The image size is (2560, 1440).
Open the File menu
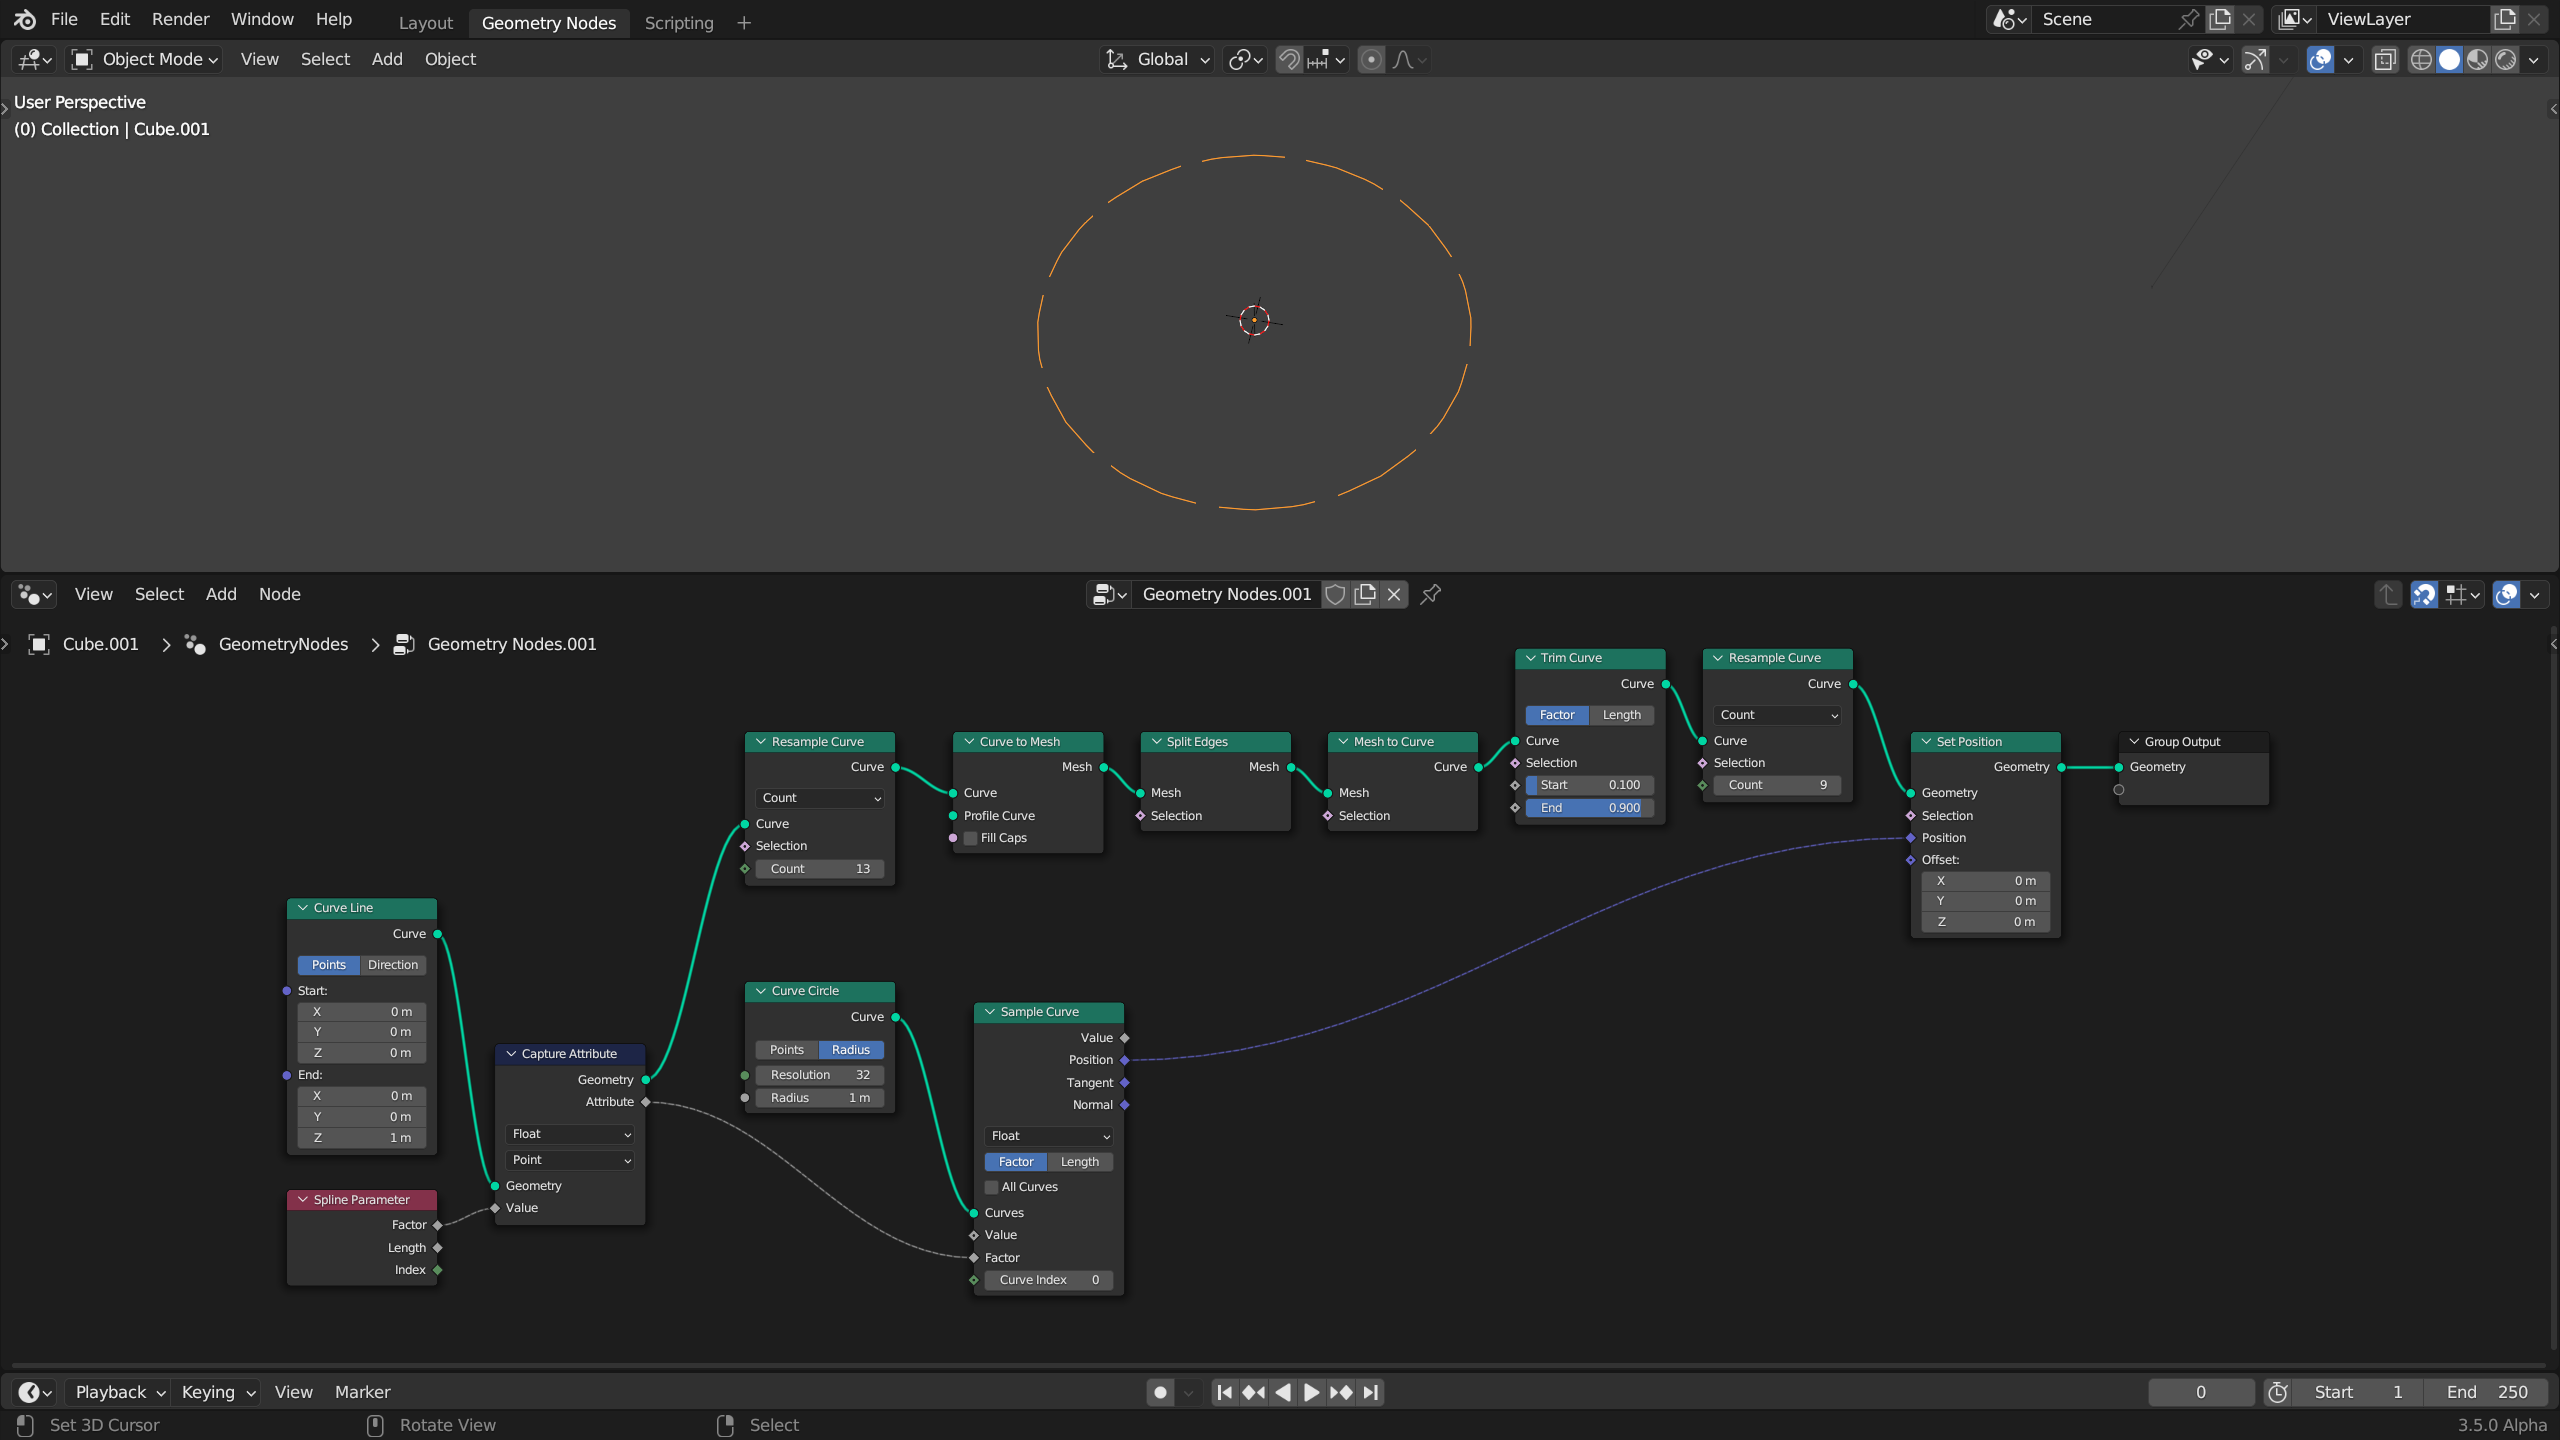pyautogui.click(x=64, y=19)
